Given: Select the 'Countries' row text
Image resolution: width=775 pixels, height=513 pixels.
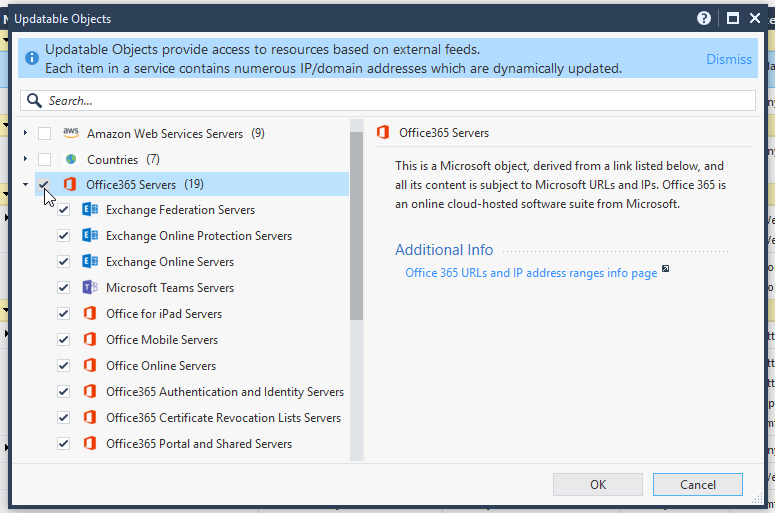Looking at the screenshot, I should coord(112,160).
